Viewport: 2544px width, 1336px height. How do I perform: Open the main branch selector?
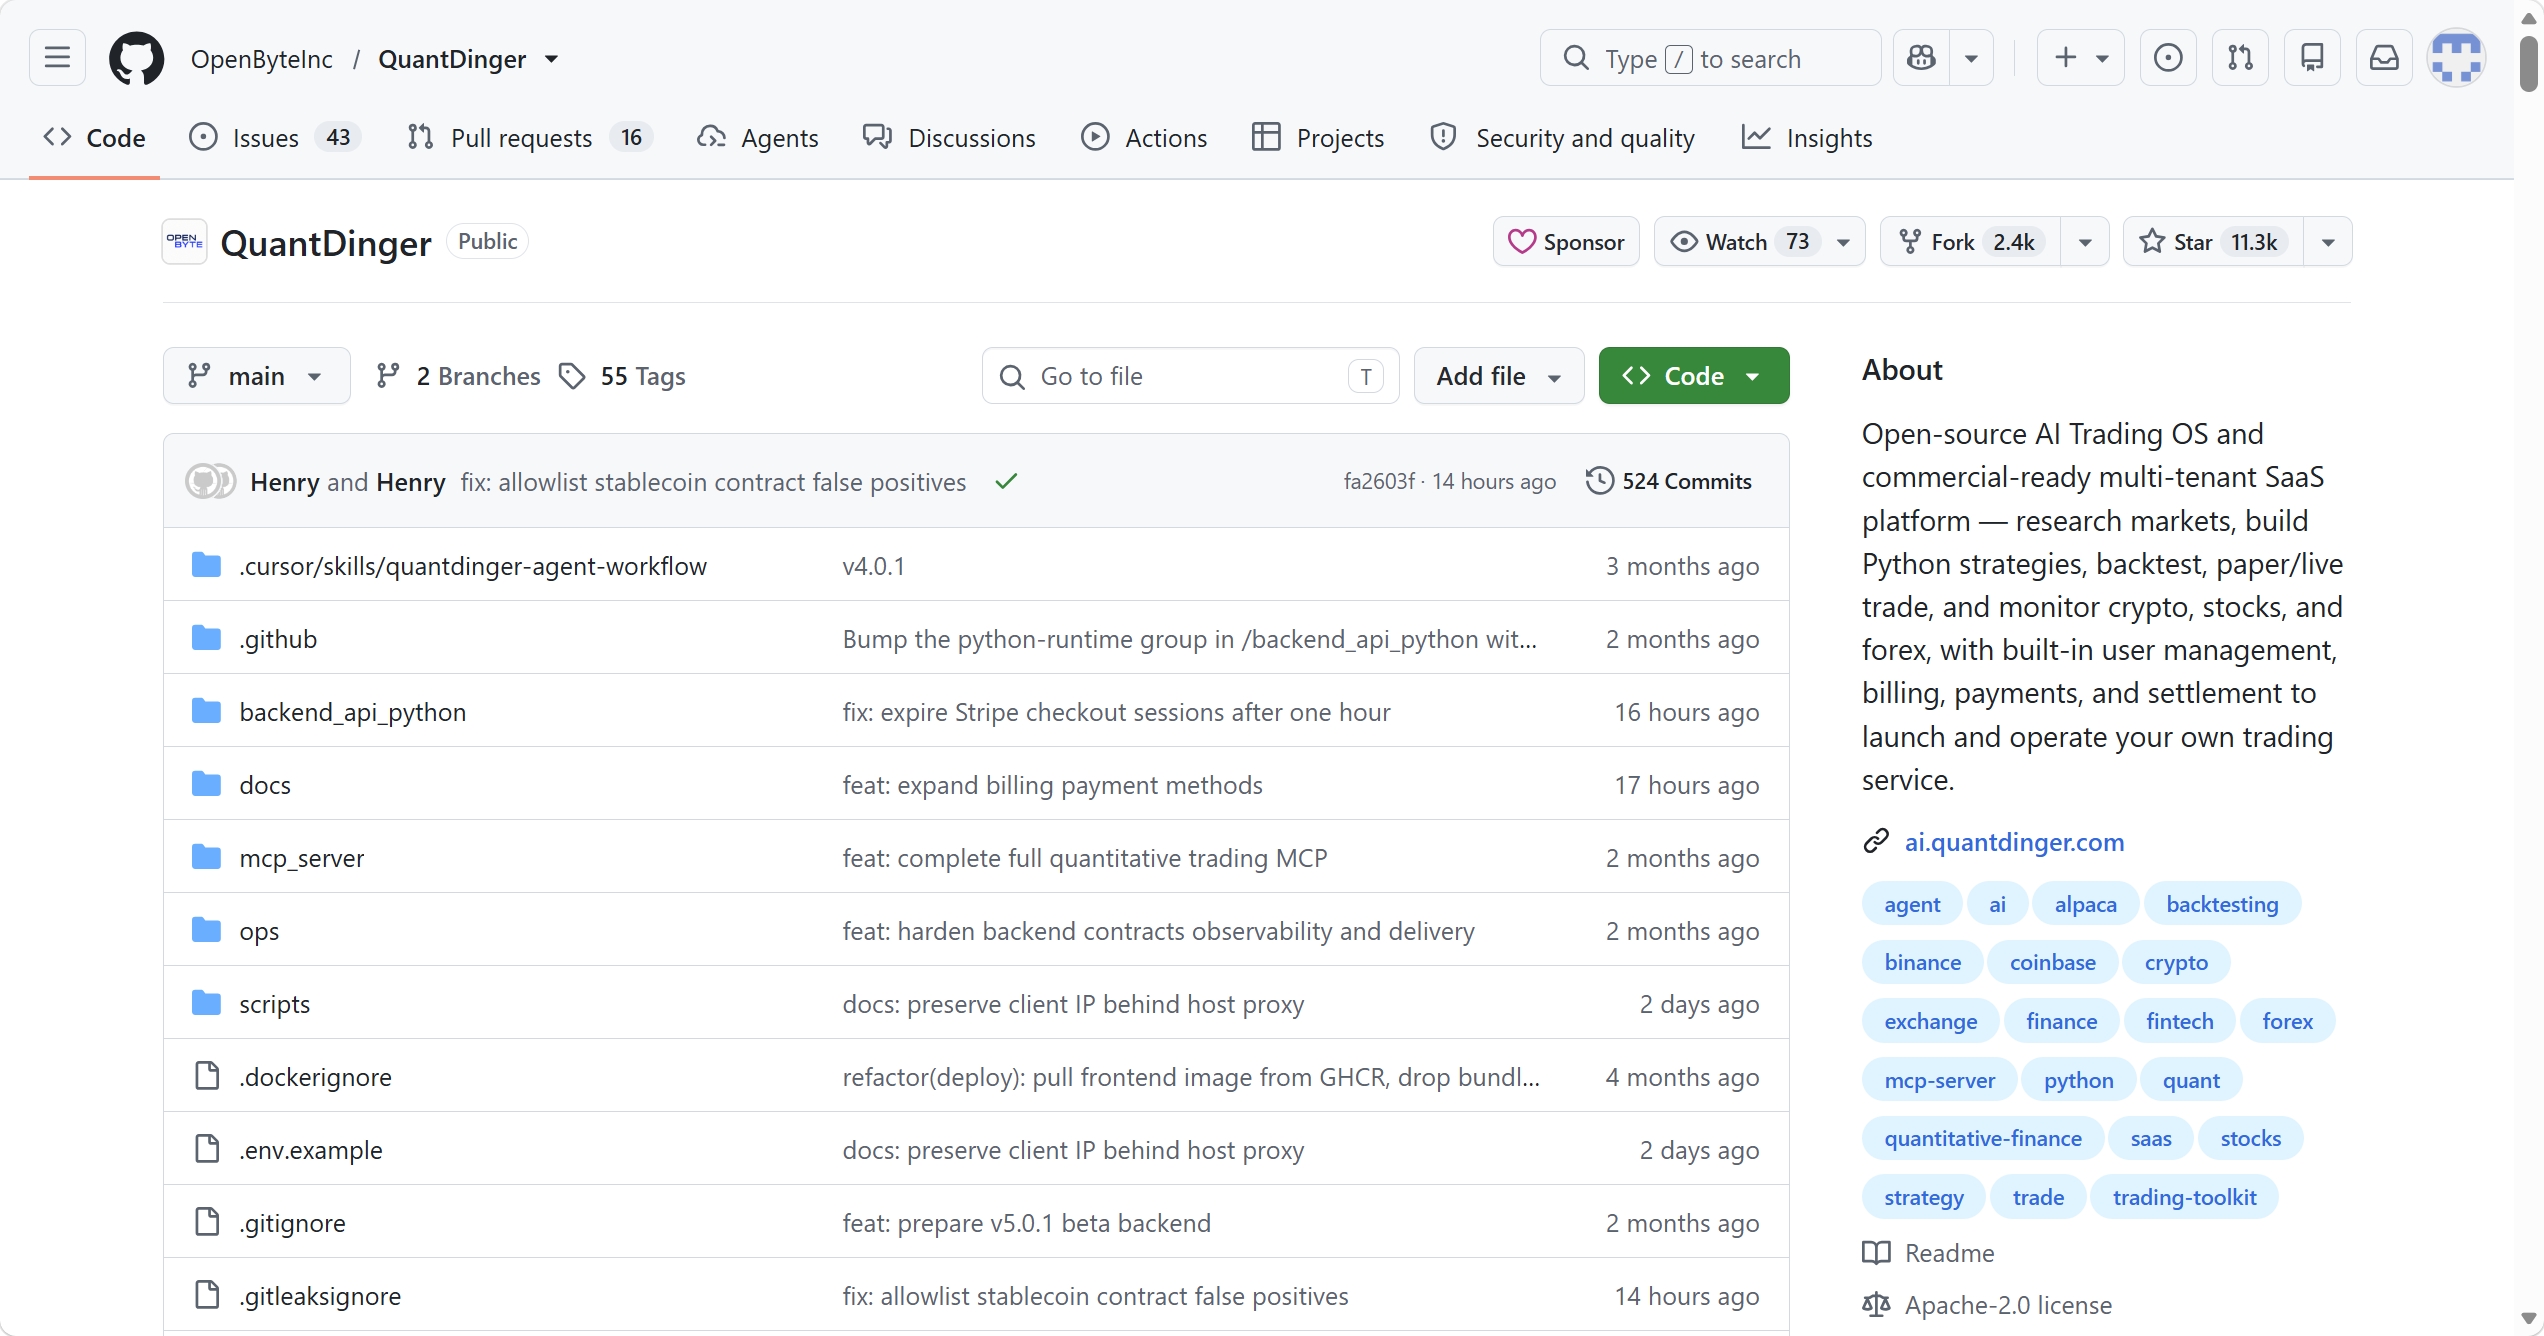pyautogui.click(x=256, y=376)
